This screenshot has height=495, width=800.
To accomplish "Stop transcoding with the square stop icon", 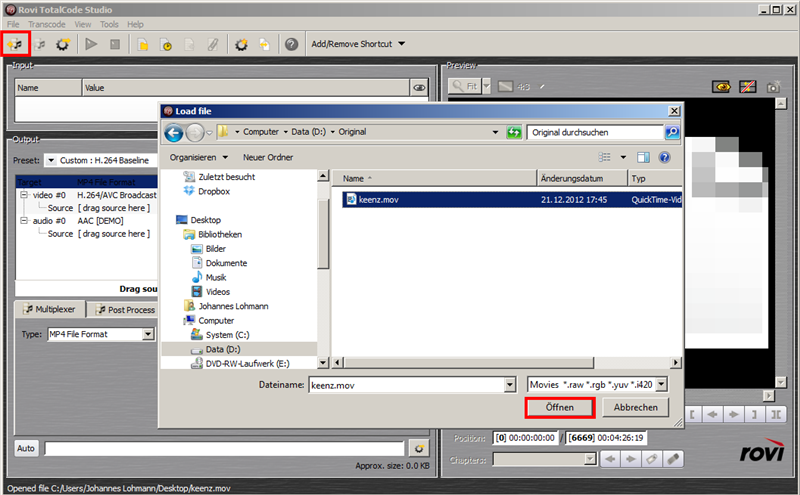I will tap(115, 44).
